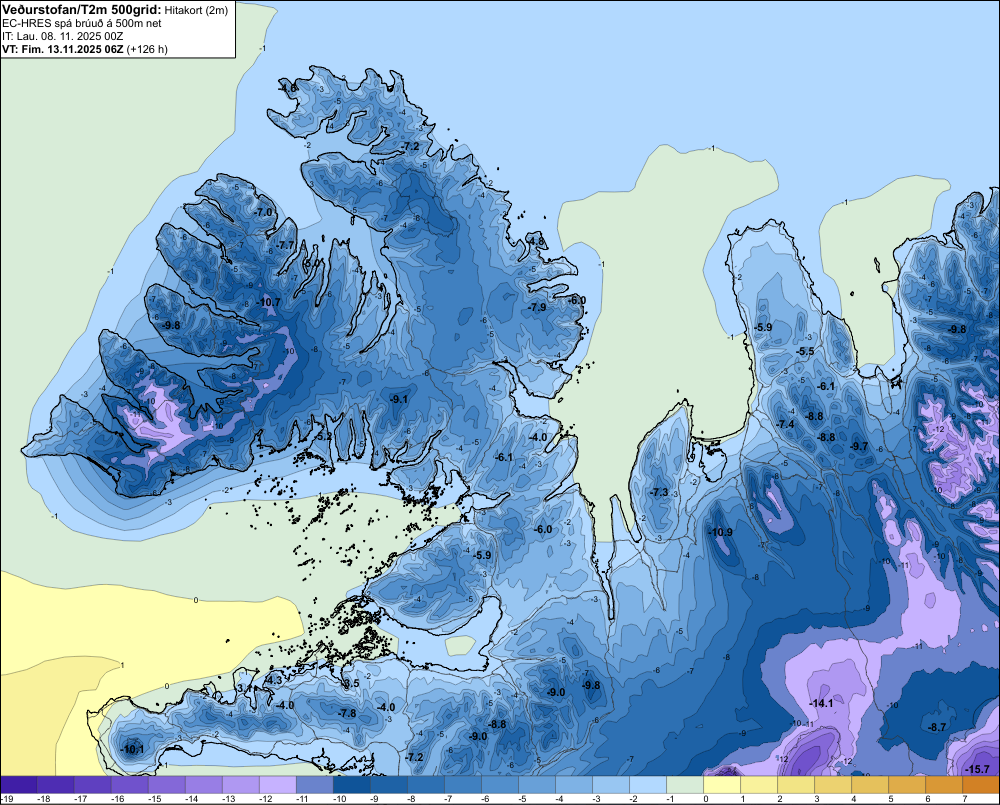Select orange legend swatch between 6 and 7
The height and width of the screenshot is (805, 1000).
pyautogui.click(x=944, y=785)
